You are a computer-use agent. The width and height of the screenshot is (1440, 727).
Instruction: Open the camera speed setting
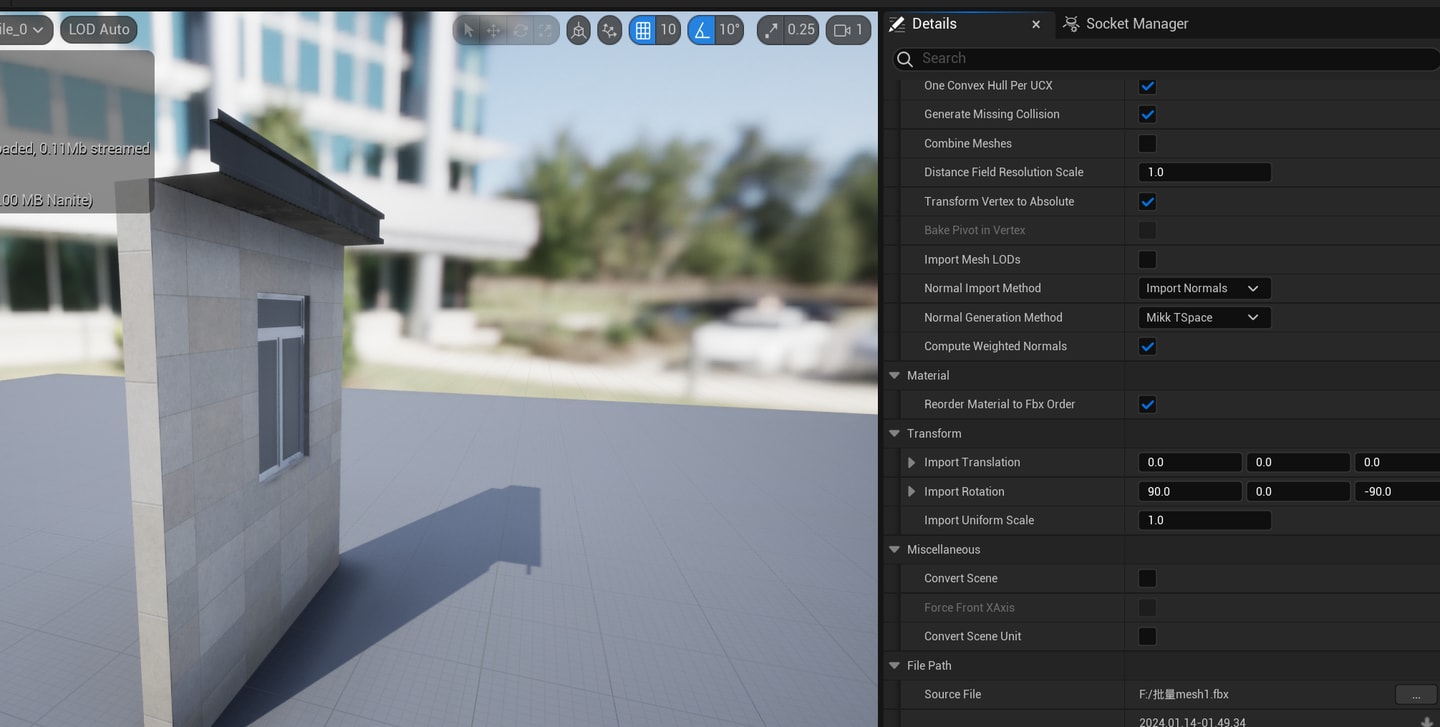848,30
